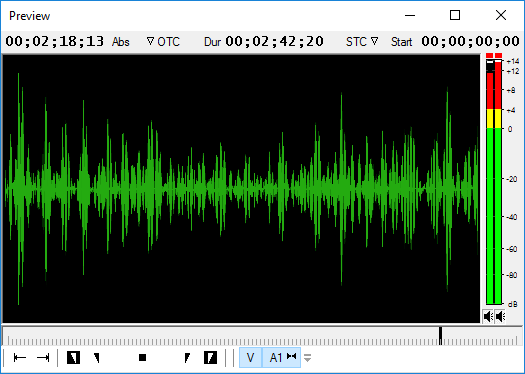Click the duration value 00;02;42;20
525x374 pixels.
(275, 42)
